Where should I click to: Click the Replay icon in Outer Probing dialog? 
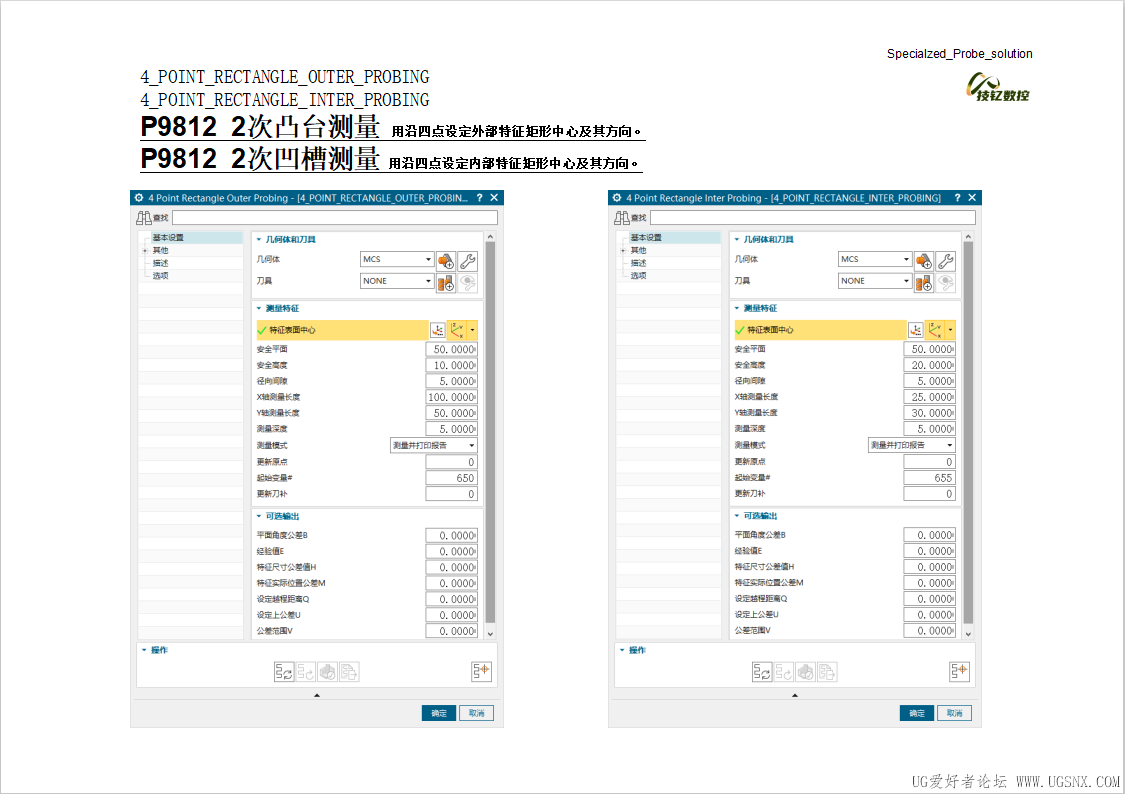306,672
